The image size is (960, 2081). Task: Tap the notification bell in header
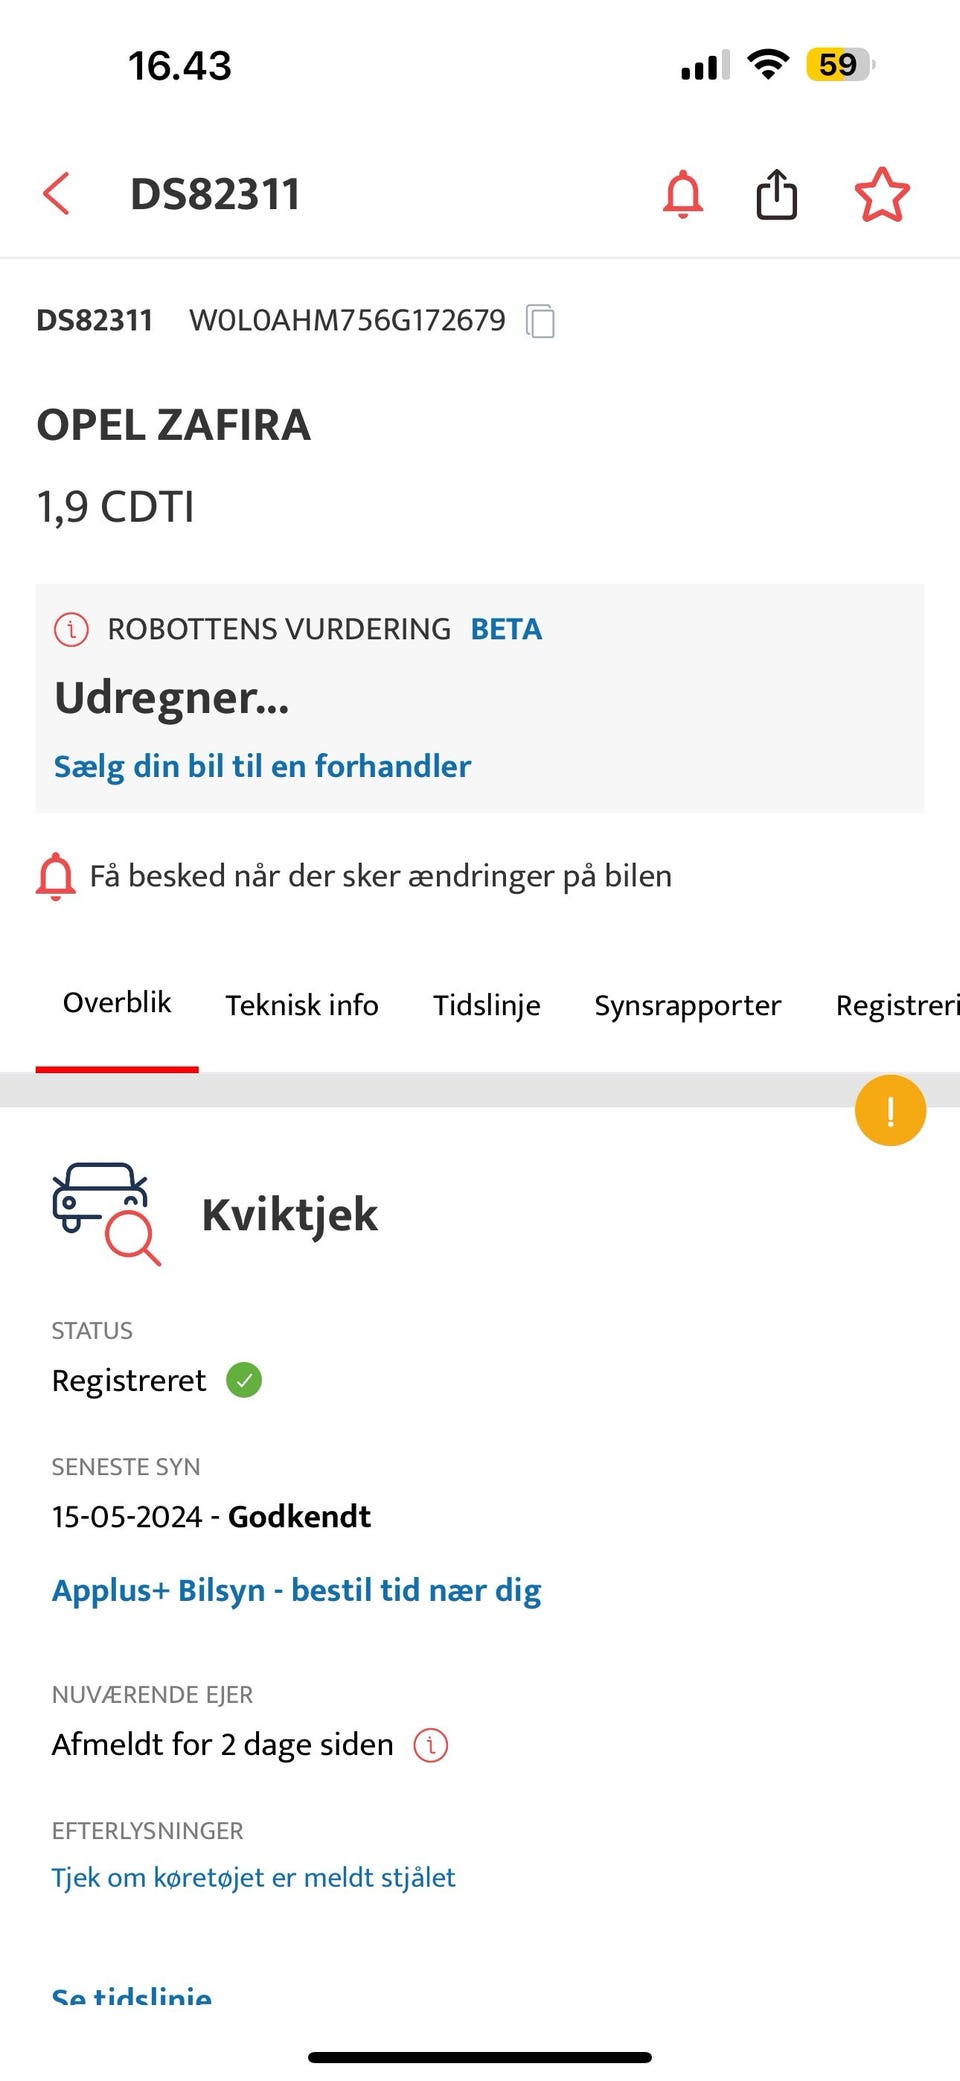tap(683, 194)
